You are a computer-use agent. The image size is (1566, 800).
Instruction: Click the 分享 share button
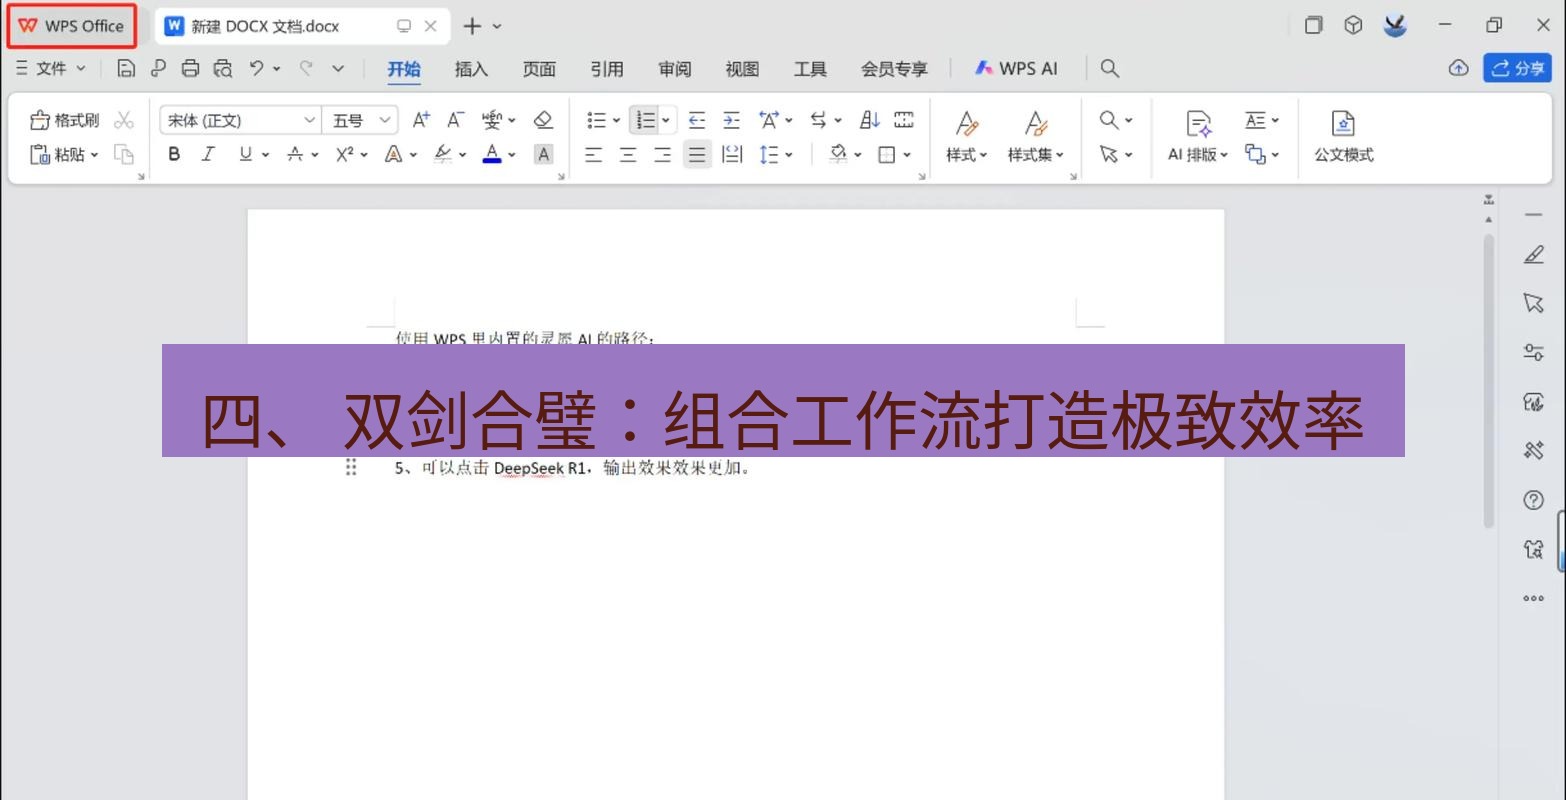pyautogui.click(x=1517, y=68)
